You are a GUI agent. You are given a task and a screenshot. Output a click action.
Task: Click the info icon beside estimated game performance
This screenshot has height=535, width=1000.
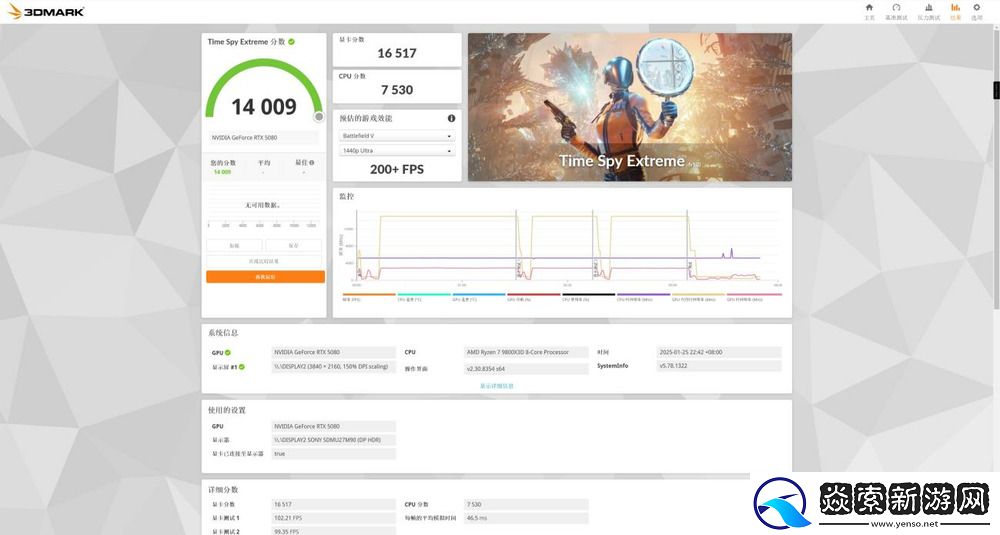(x=451, y=118)
